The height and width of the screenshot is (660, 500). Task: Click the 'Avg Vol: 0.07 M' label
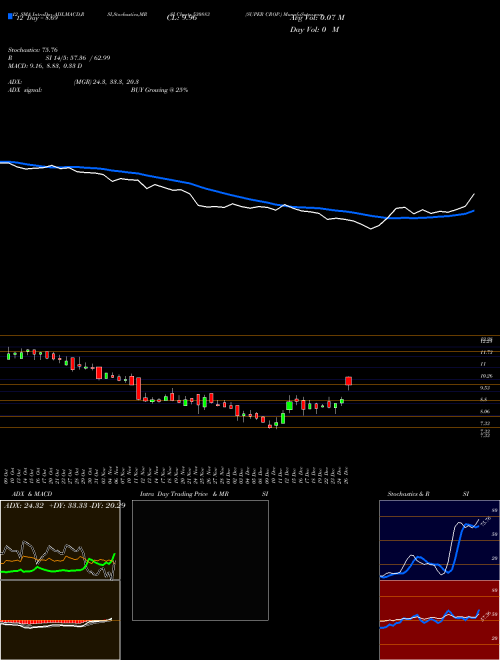(x=317, y=17)
